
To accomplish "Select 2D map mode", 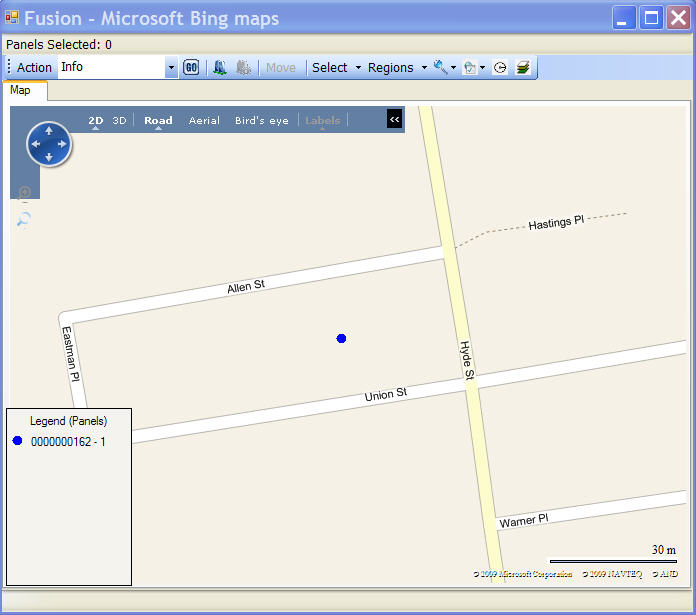I will (x=96, y=121).
